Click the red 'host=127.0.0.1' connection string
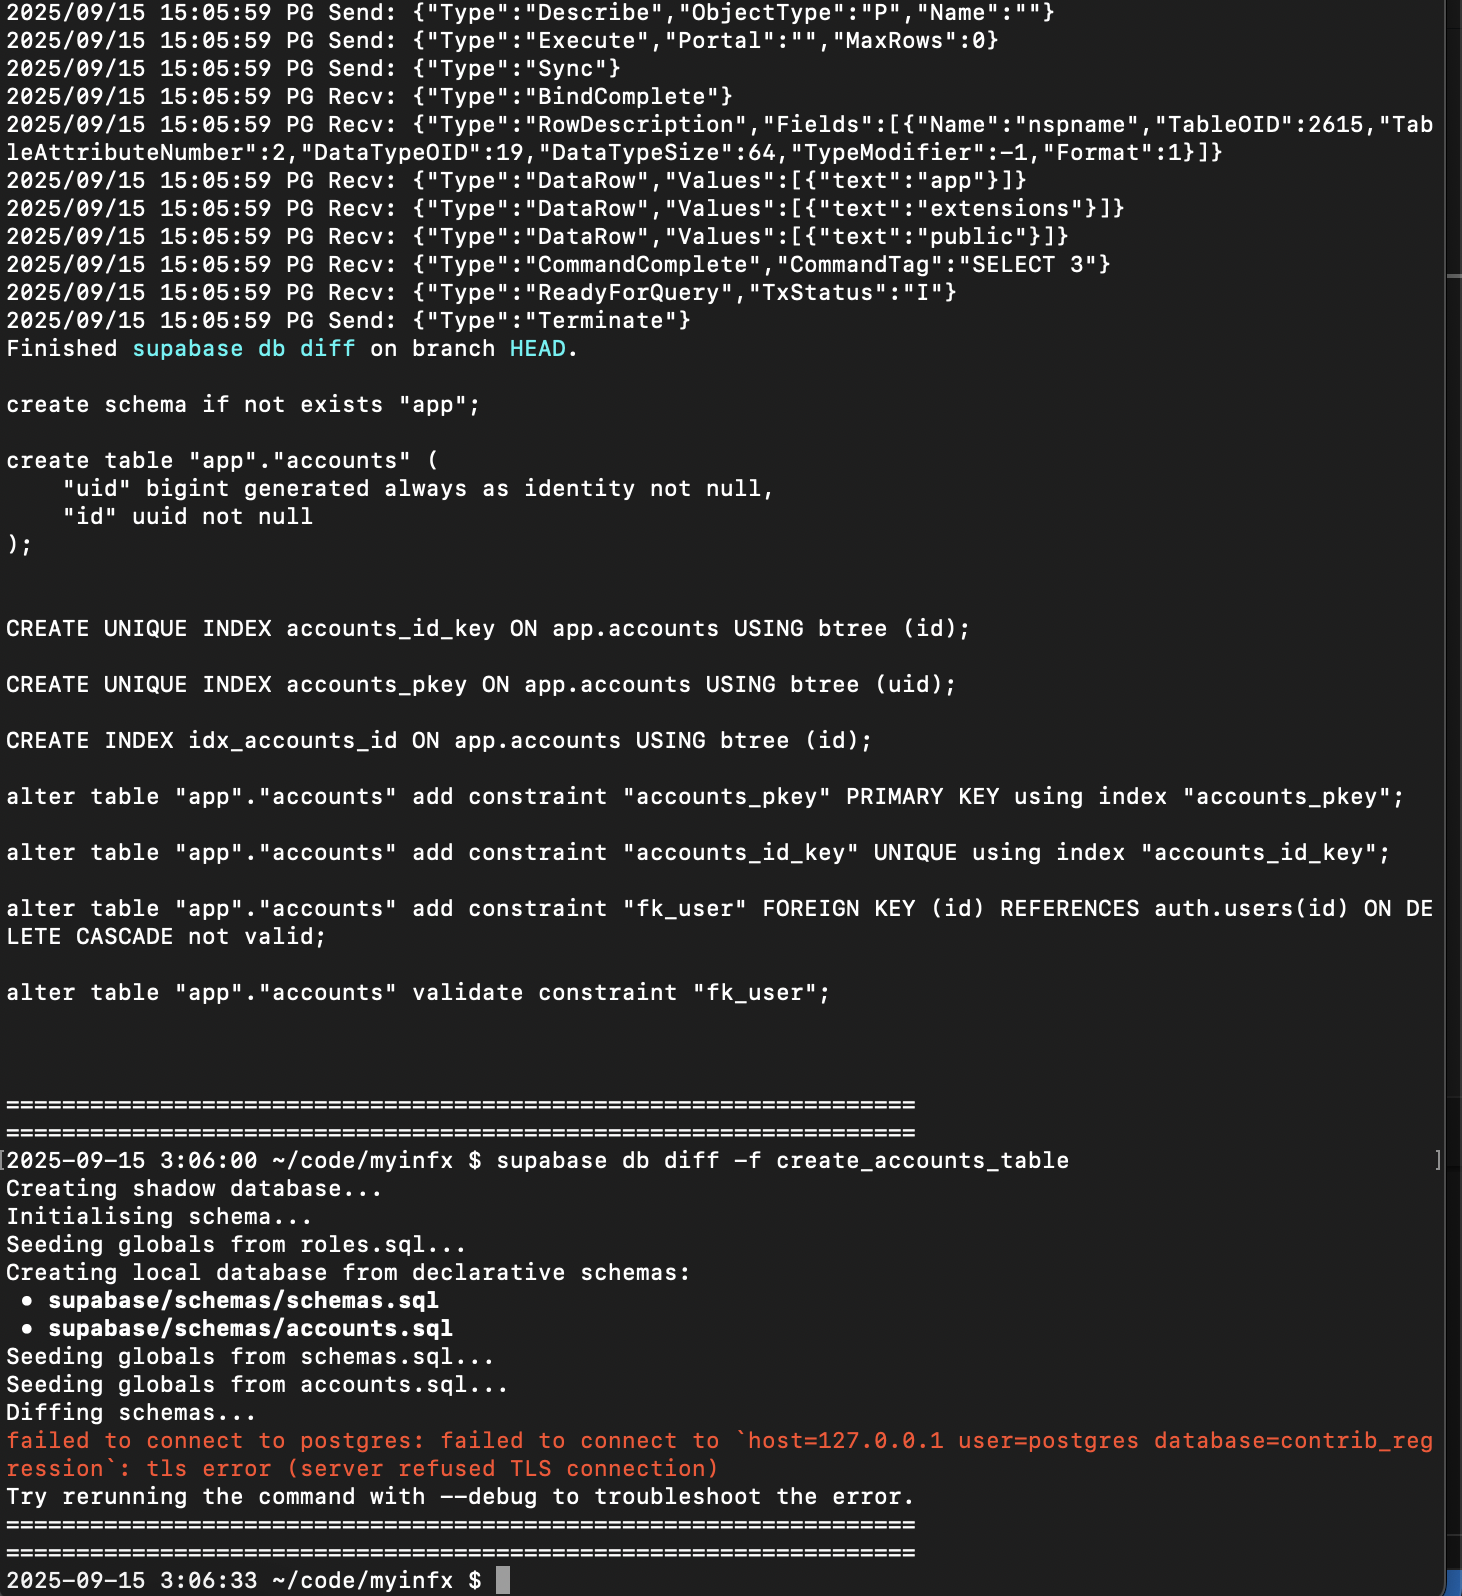The width and height of the screenshot is (1462, 1596). pyautogui.click(x=845, y=1441)
